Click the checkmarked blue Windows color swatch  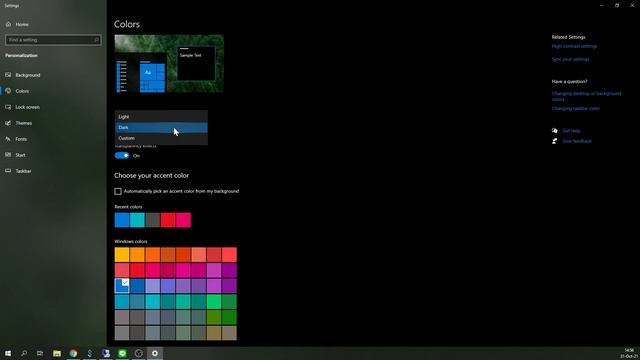coord(122,286)
